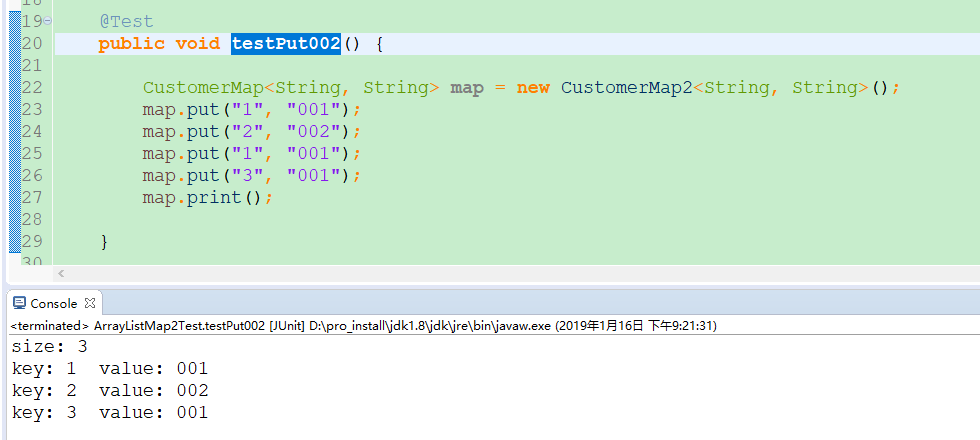
Task: Click the 2019 timestamp in console header
Action: [636, 326]
